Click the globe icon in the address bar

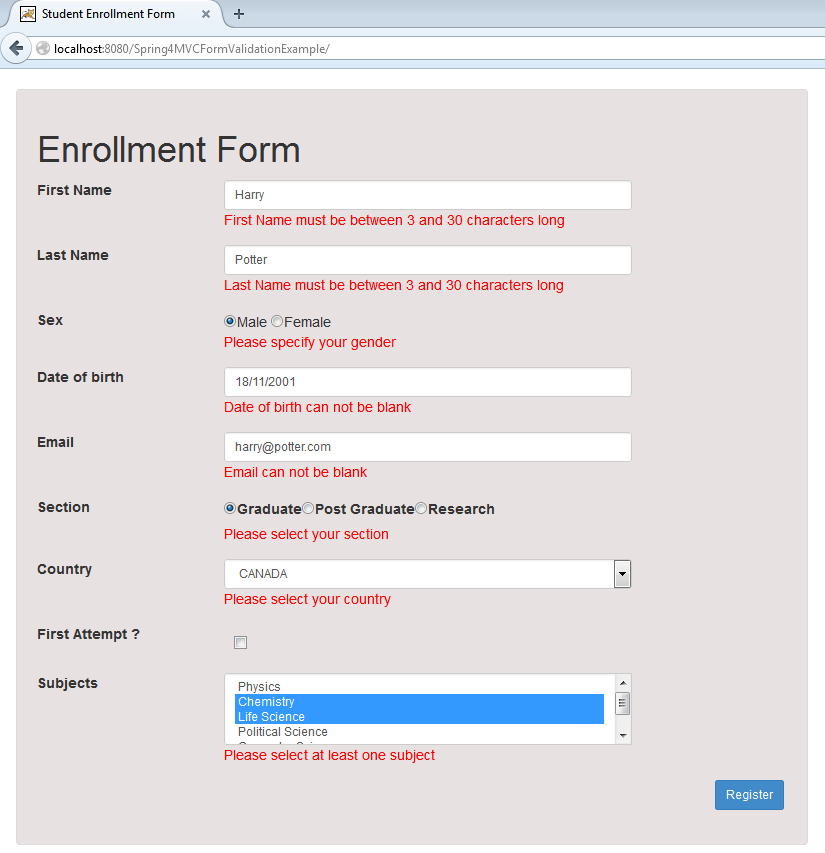[41, 47]
